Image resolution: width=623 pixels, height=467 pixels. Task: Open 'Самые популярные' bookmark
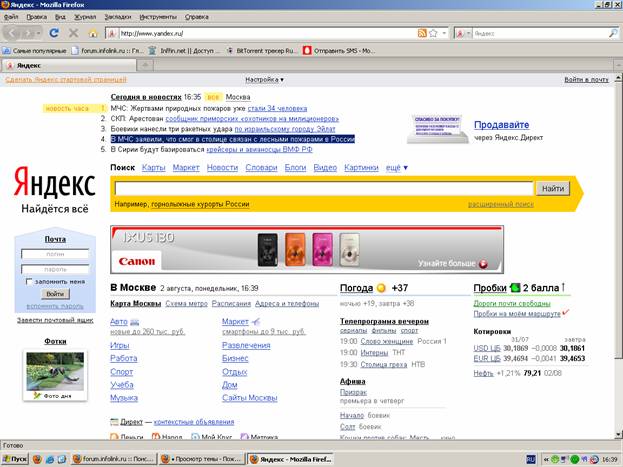(x=34, y=51)
